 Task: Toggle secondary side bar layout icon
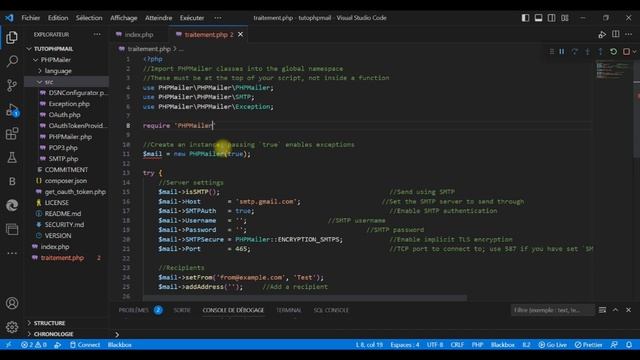551,18
